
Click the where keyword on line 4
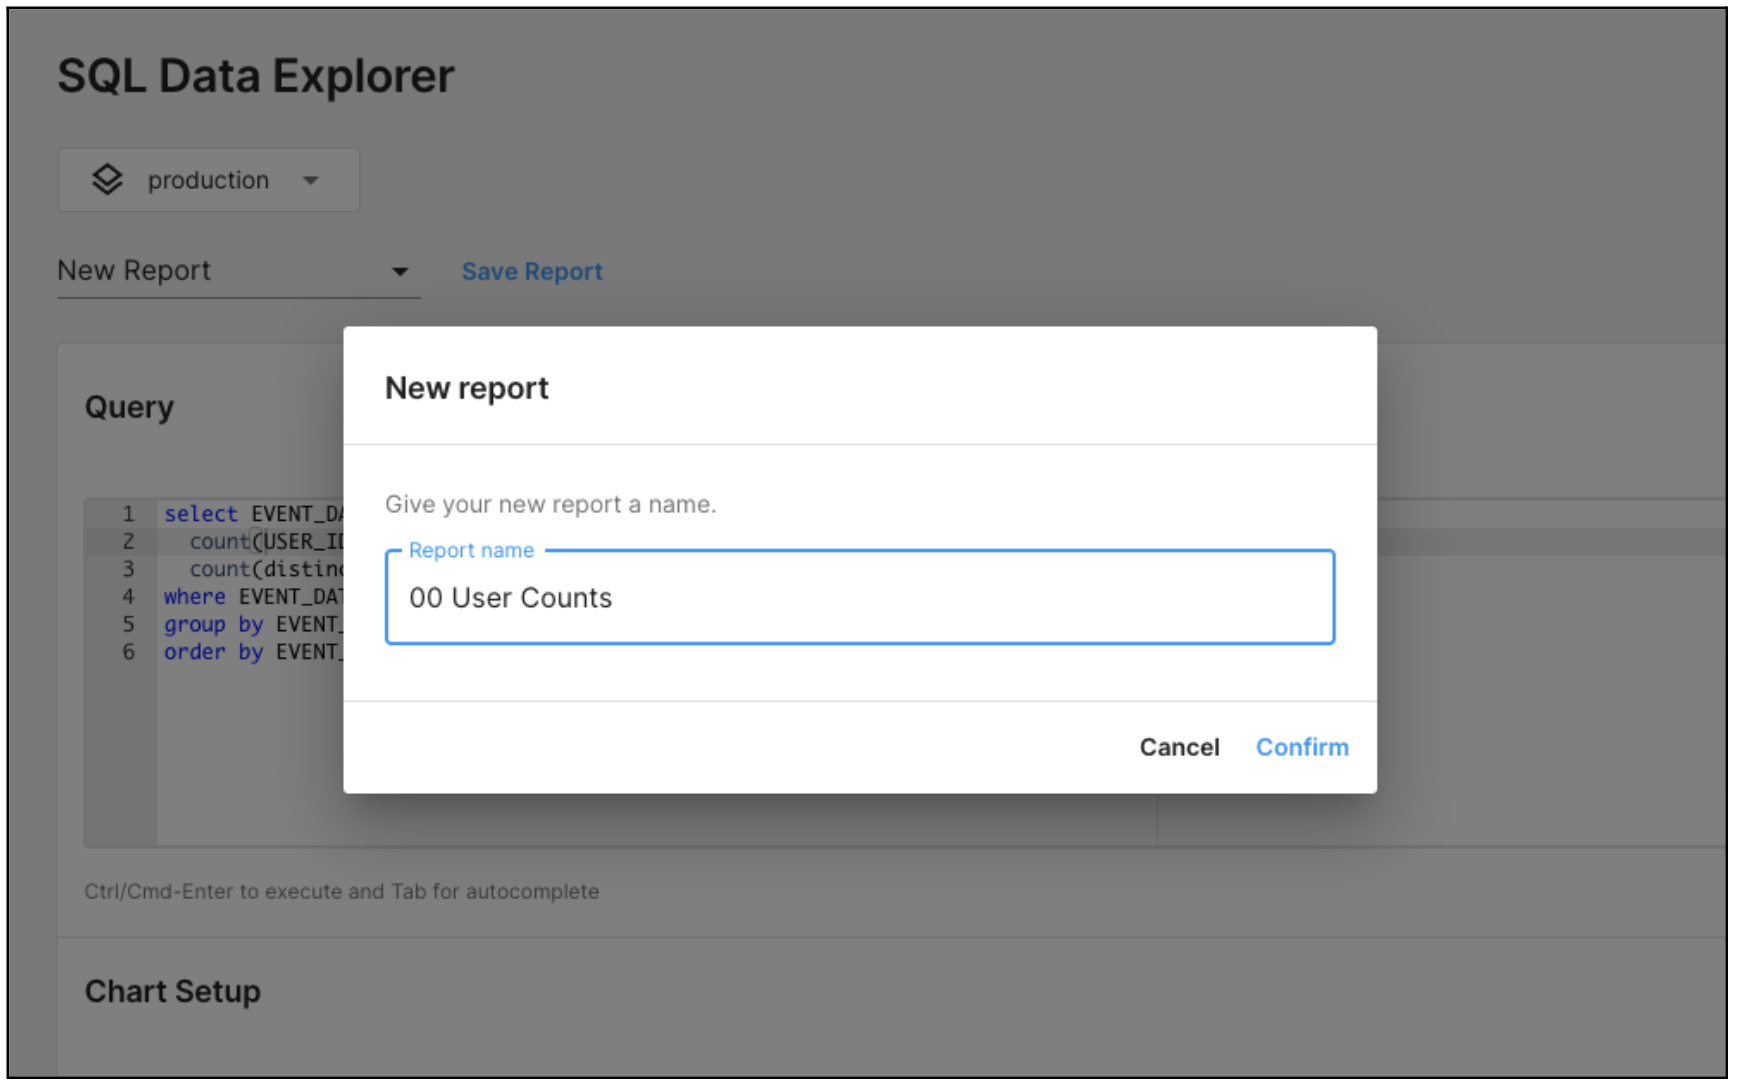coord(195,597)
